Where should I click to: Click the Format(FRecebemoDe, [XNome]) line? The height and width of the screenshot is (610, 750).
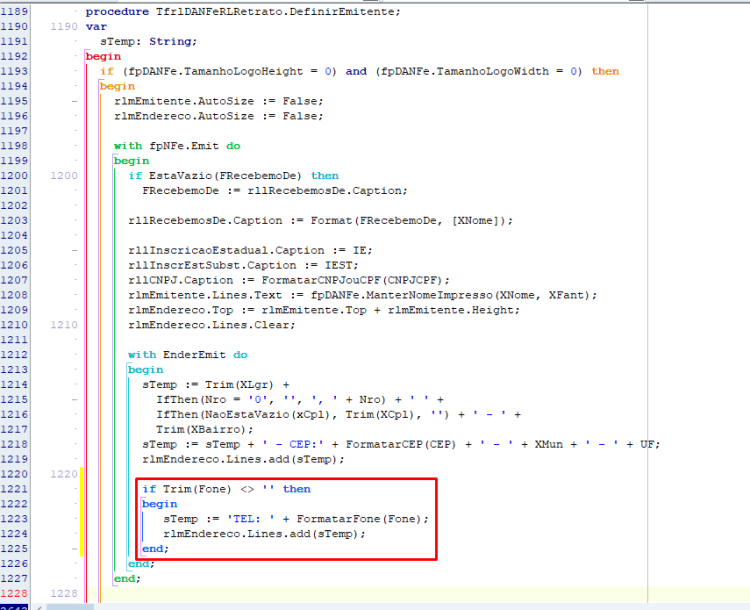click(x=320, y=221)
